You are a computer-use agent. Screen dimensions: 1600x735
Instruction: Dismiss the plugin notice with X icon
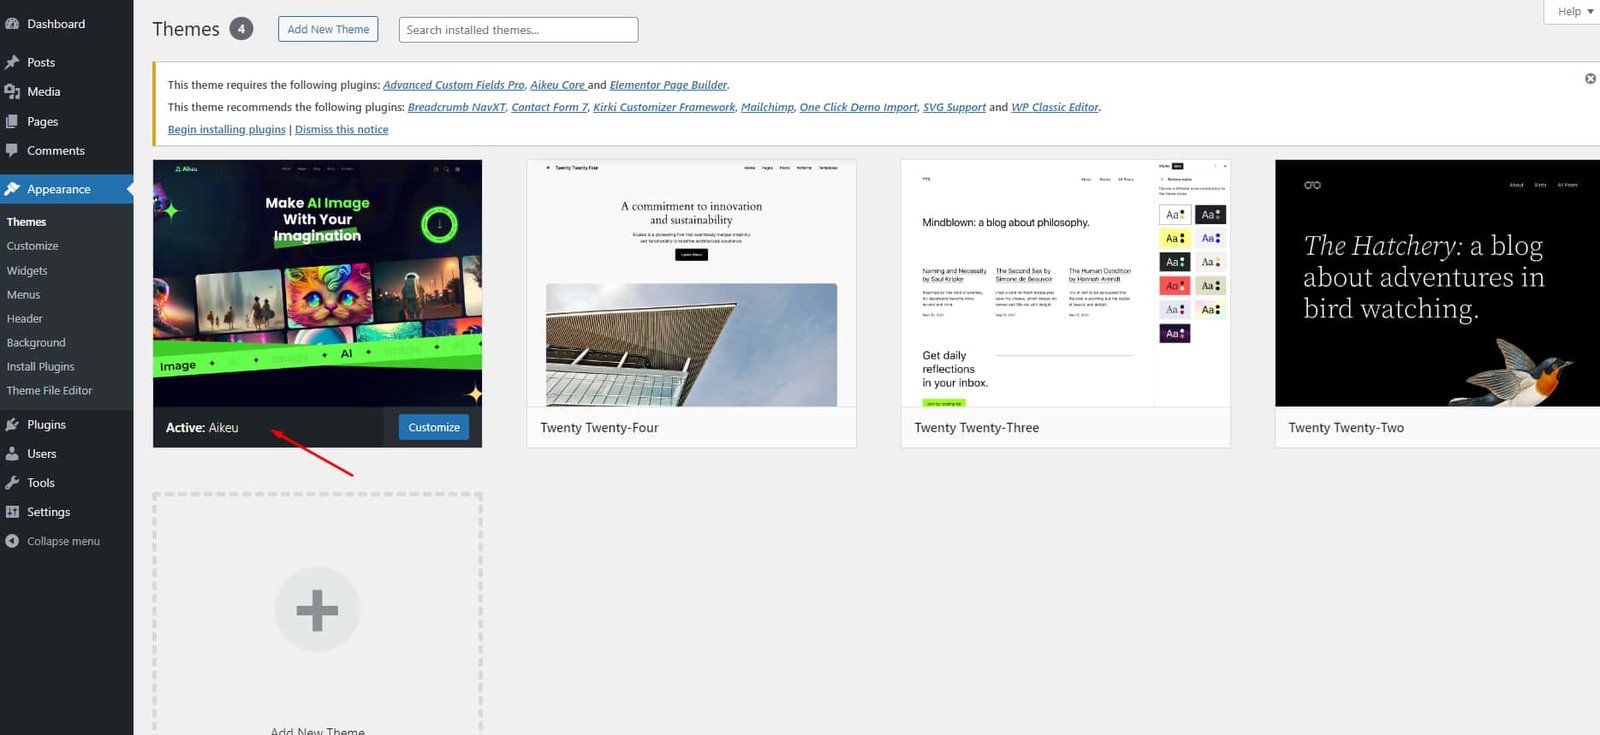(1590, 79)
